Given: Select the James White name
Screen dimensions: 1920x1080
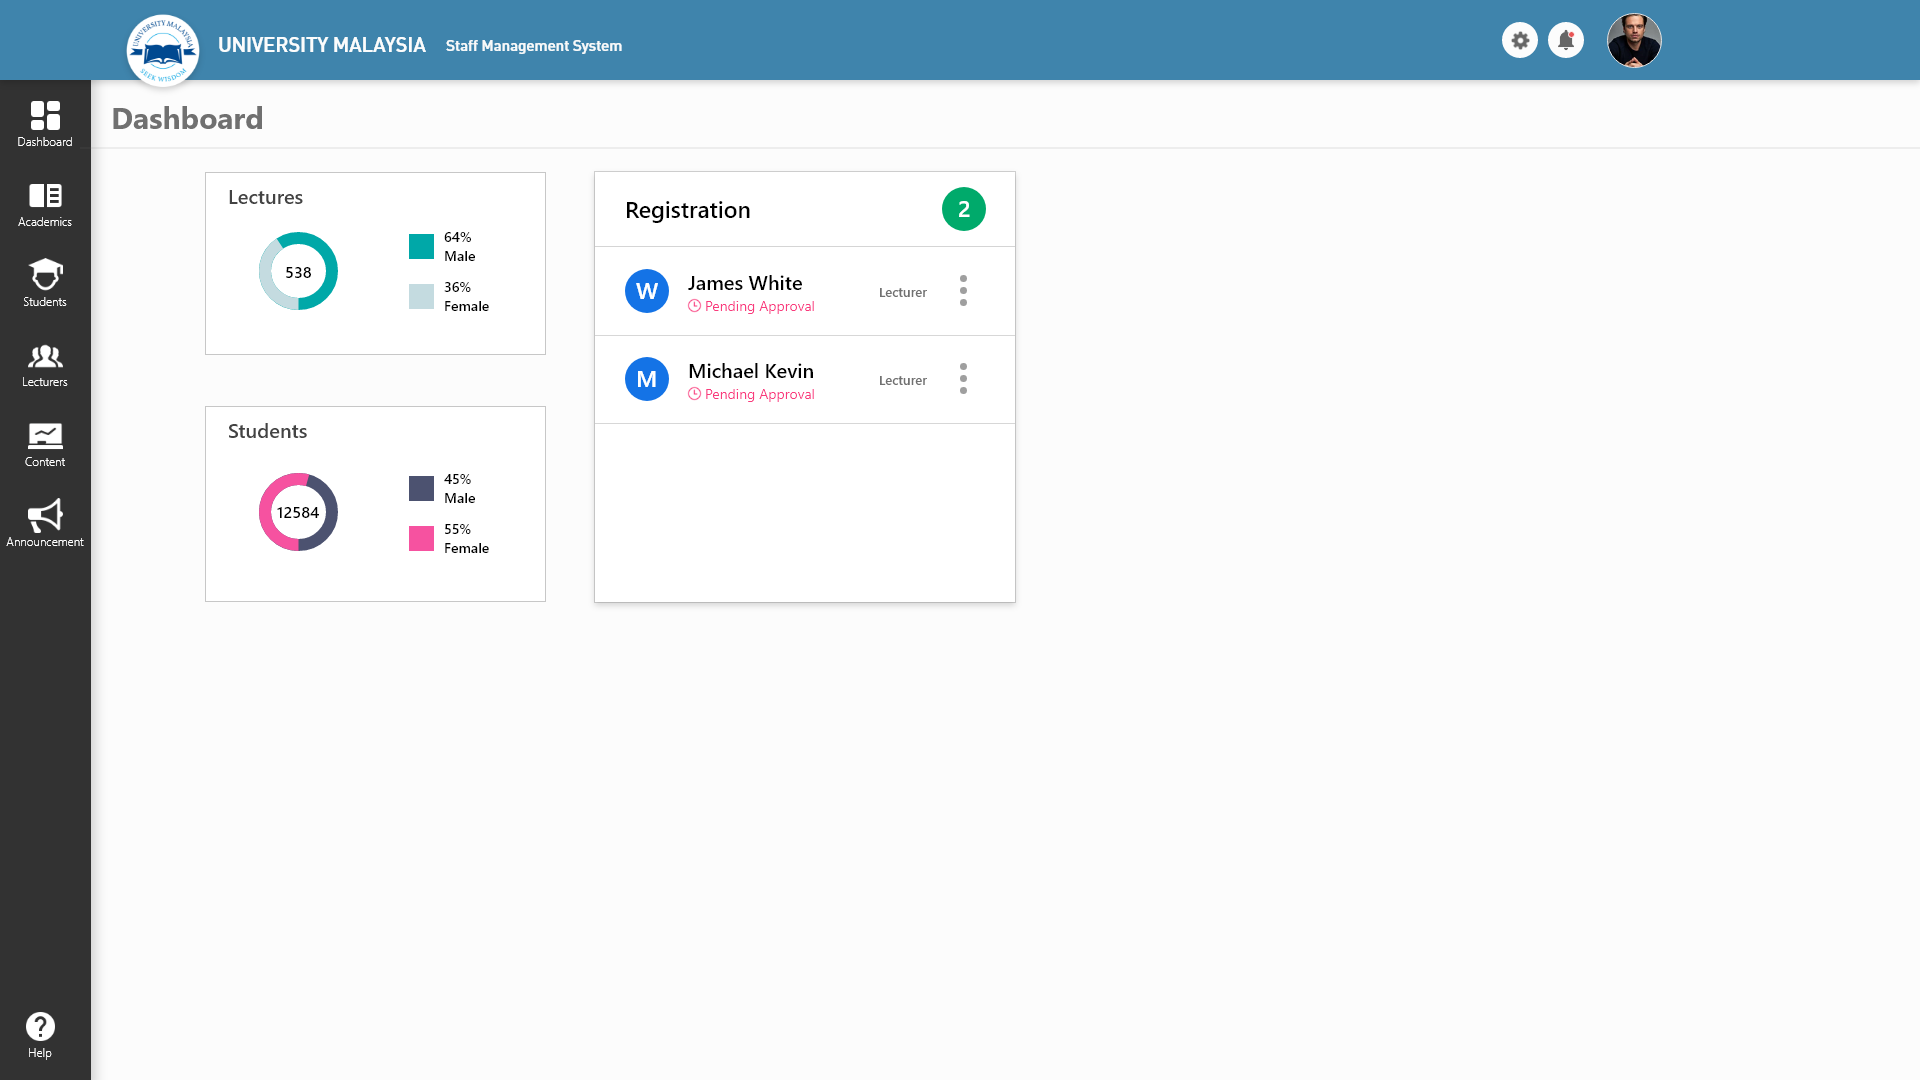Looking at the screenshot, I should click(745, 283).
